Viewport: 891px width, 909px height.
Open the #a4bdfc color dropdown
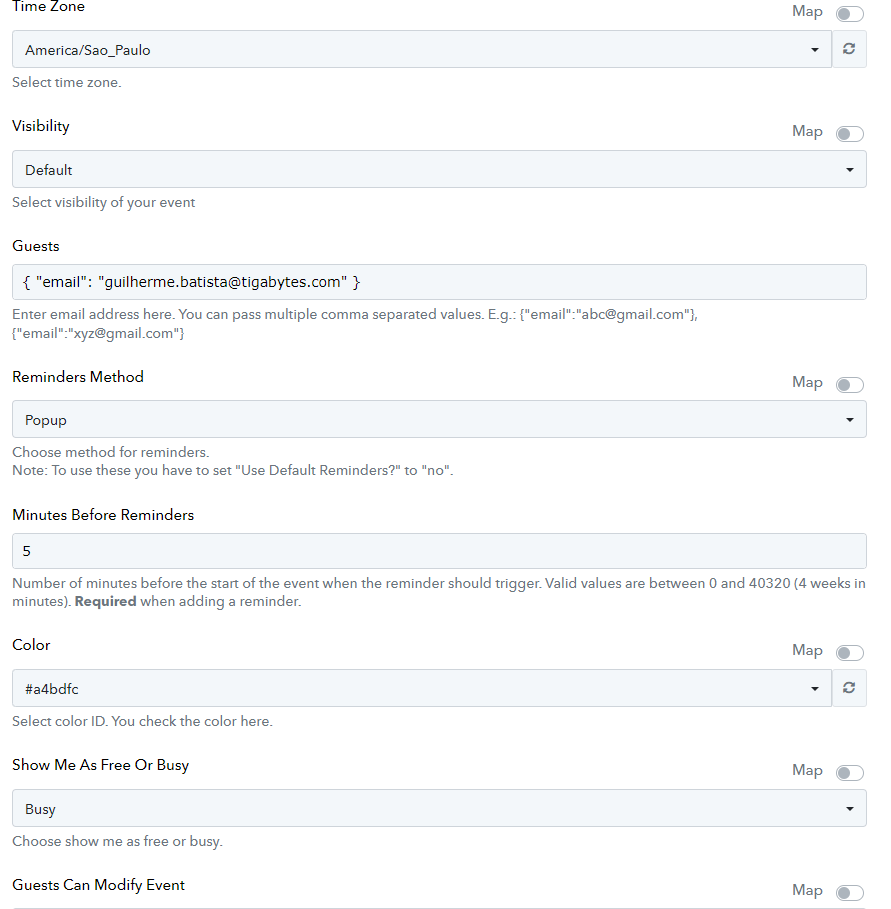click(422, 688)
